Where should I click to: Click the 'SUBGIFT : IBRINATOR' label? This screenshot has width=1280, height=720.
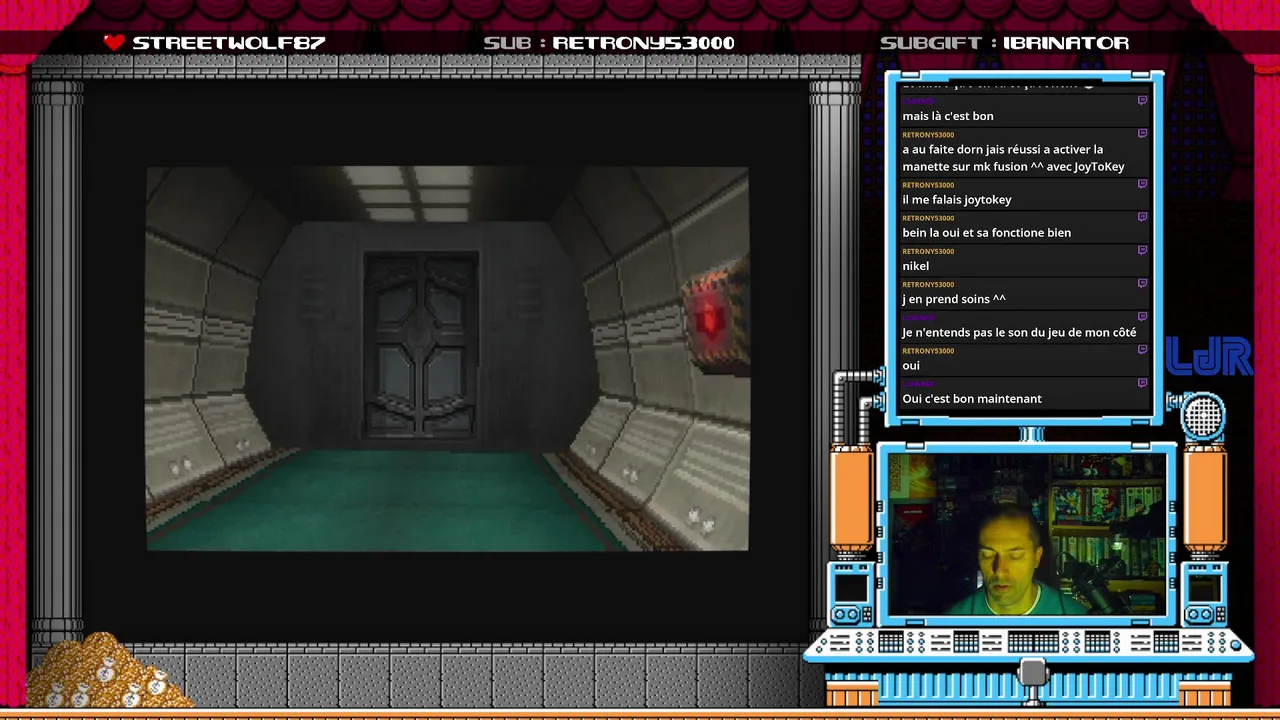click(1004, 43)
